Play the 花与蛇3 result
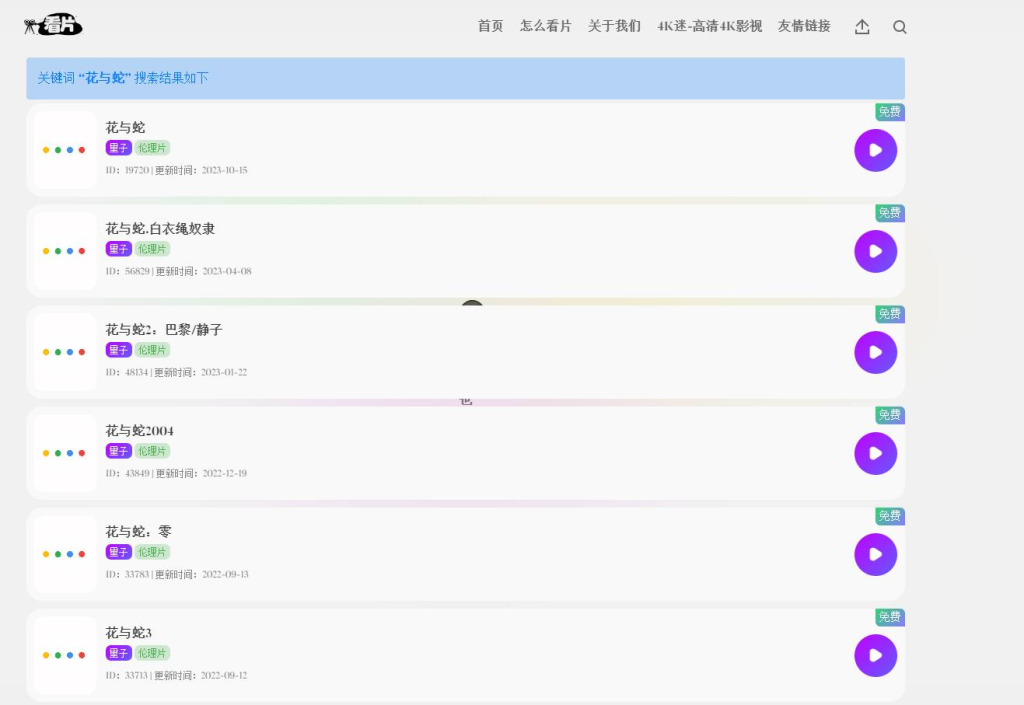Screen dimensions: 1024x705 [x=875, y=655]
